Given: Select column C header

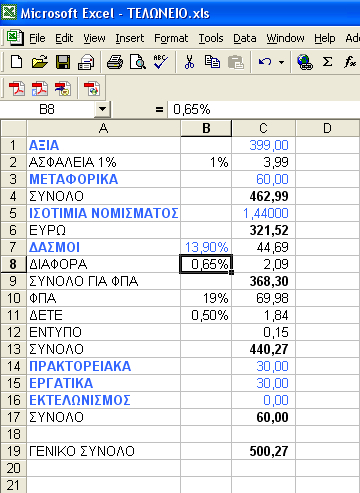Looking at the screenshot, I should 263,128.
